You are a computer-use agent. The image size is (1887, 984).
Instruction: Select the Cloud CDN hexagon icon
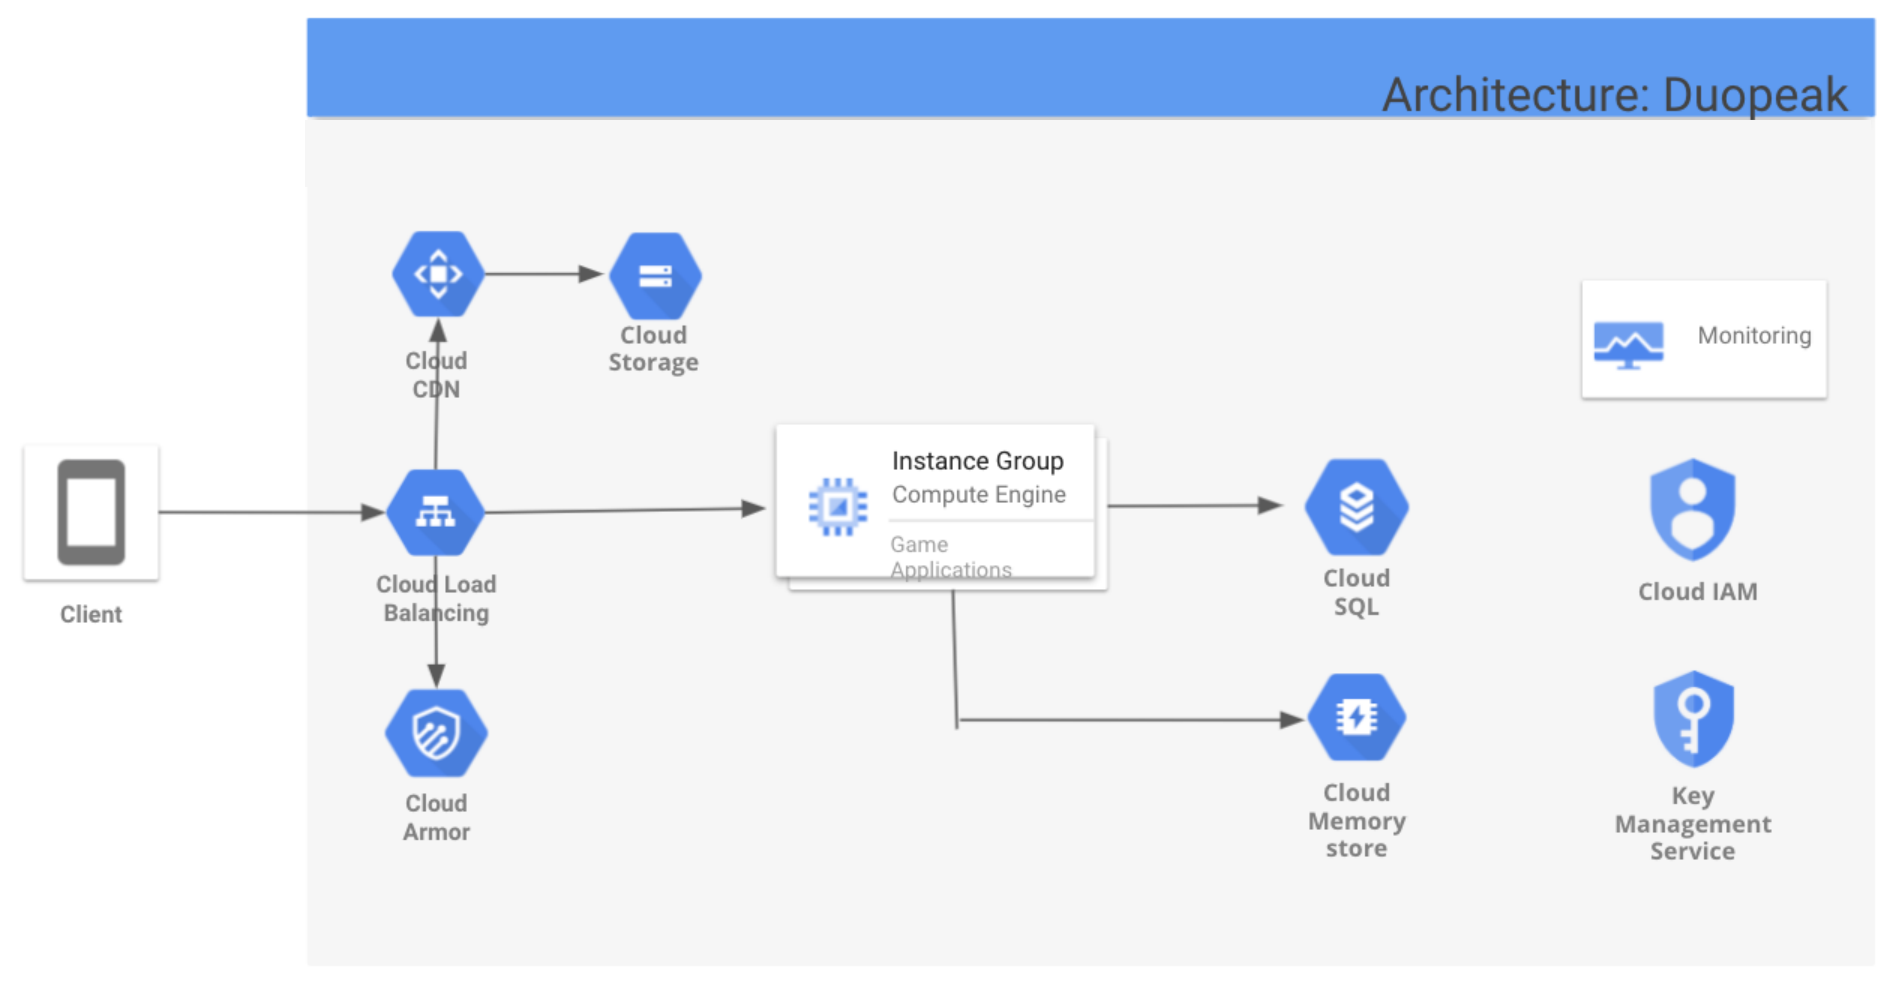pyautogui.click(x=438, y=274)
